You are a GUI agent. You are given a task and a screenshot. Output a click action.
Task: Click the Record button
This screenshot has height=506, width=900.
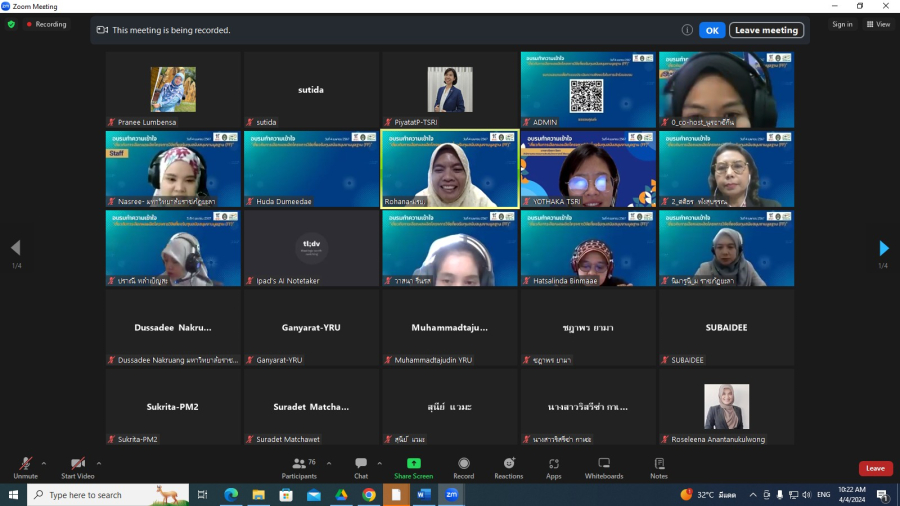(464, 468)
